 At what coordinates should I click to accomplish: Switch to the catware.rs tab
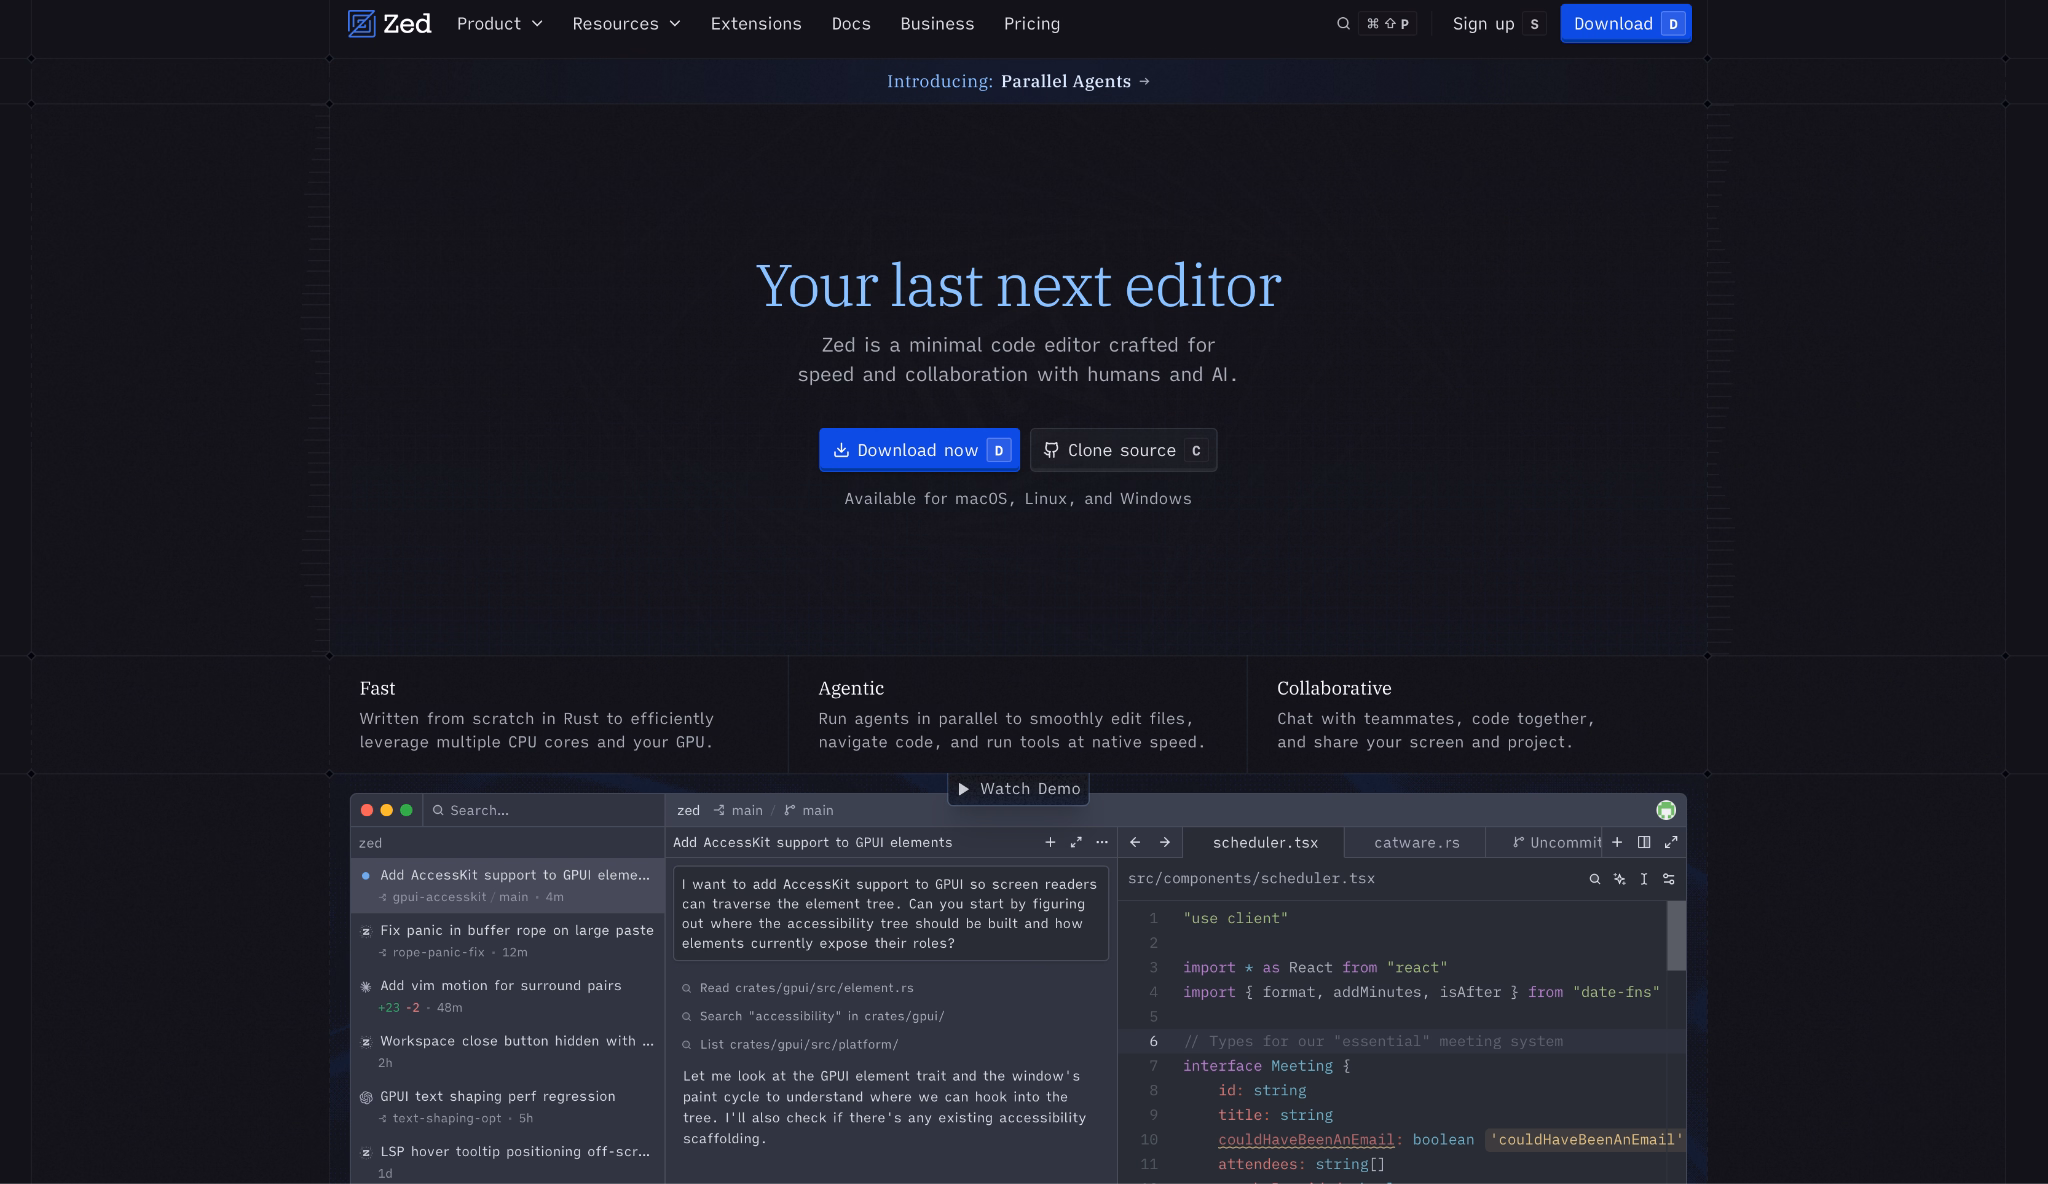tap(1416, 842)
